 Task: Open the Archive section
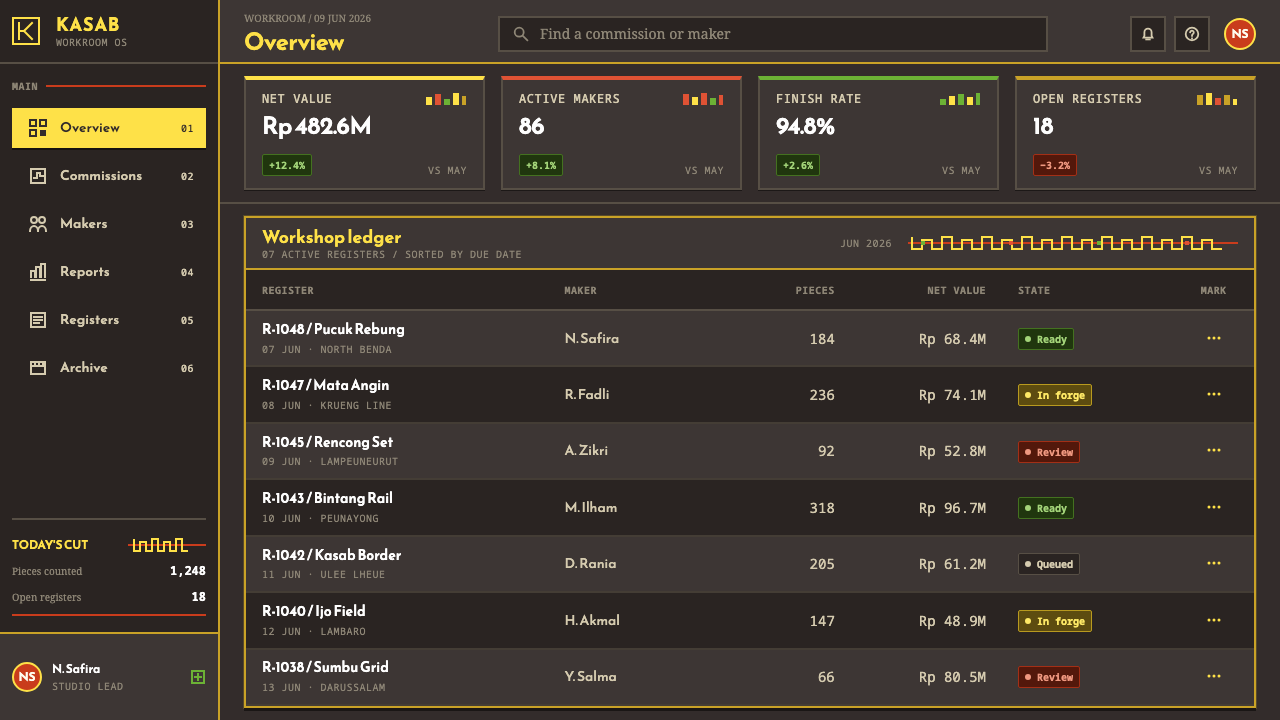pos(109,368)
